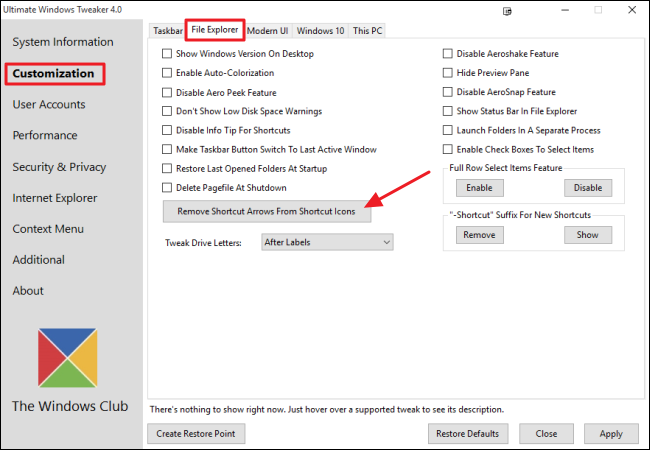Tick Enable Check Boxes To Select Items
Screen dimensions: 650x450
pyautogui.click(x=448, y=149)
